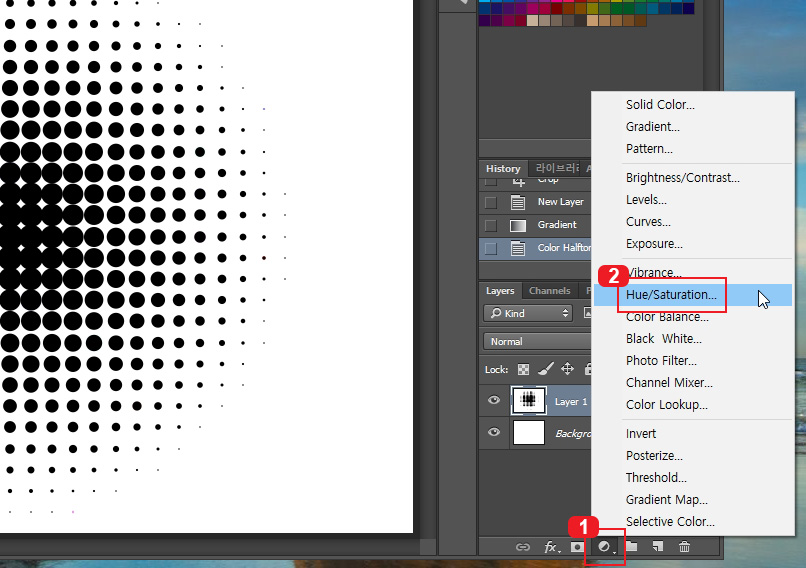Image resolution: width=806 pixels, height=568 pixels.
Task: Choose Solid Color... from the menu
Action: 660,105
